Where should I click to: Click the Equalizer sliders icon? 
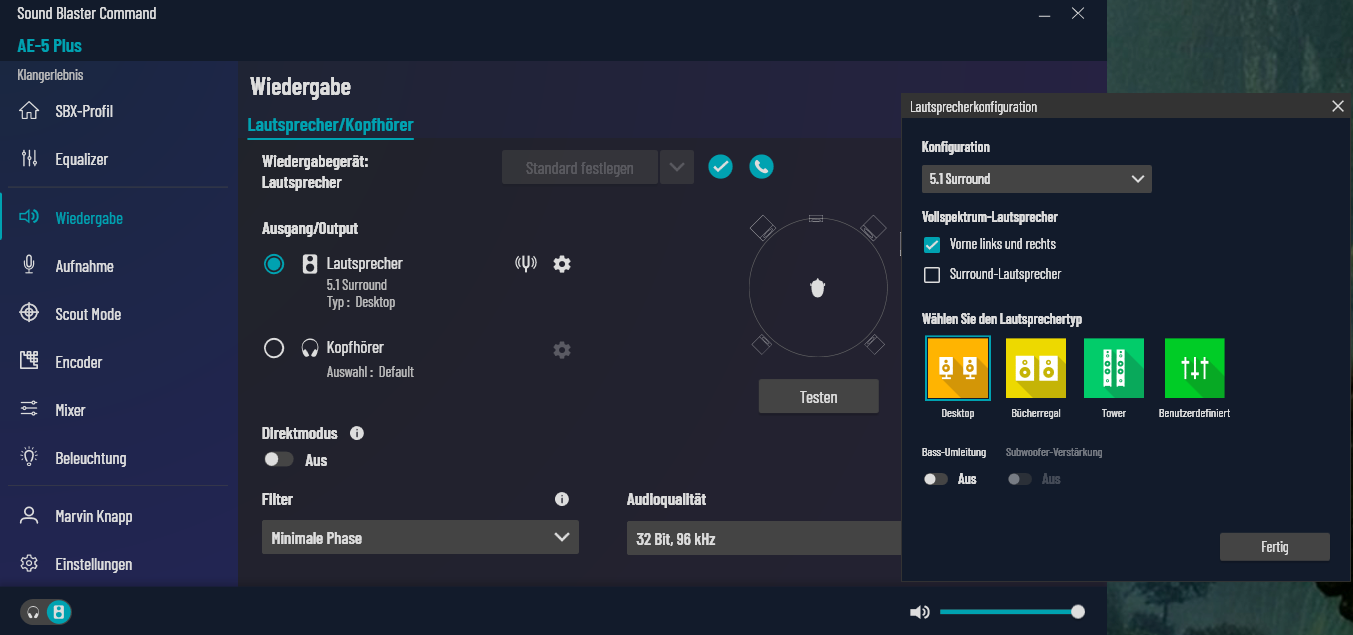[x=30, y=159]
